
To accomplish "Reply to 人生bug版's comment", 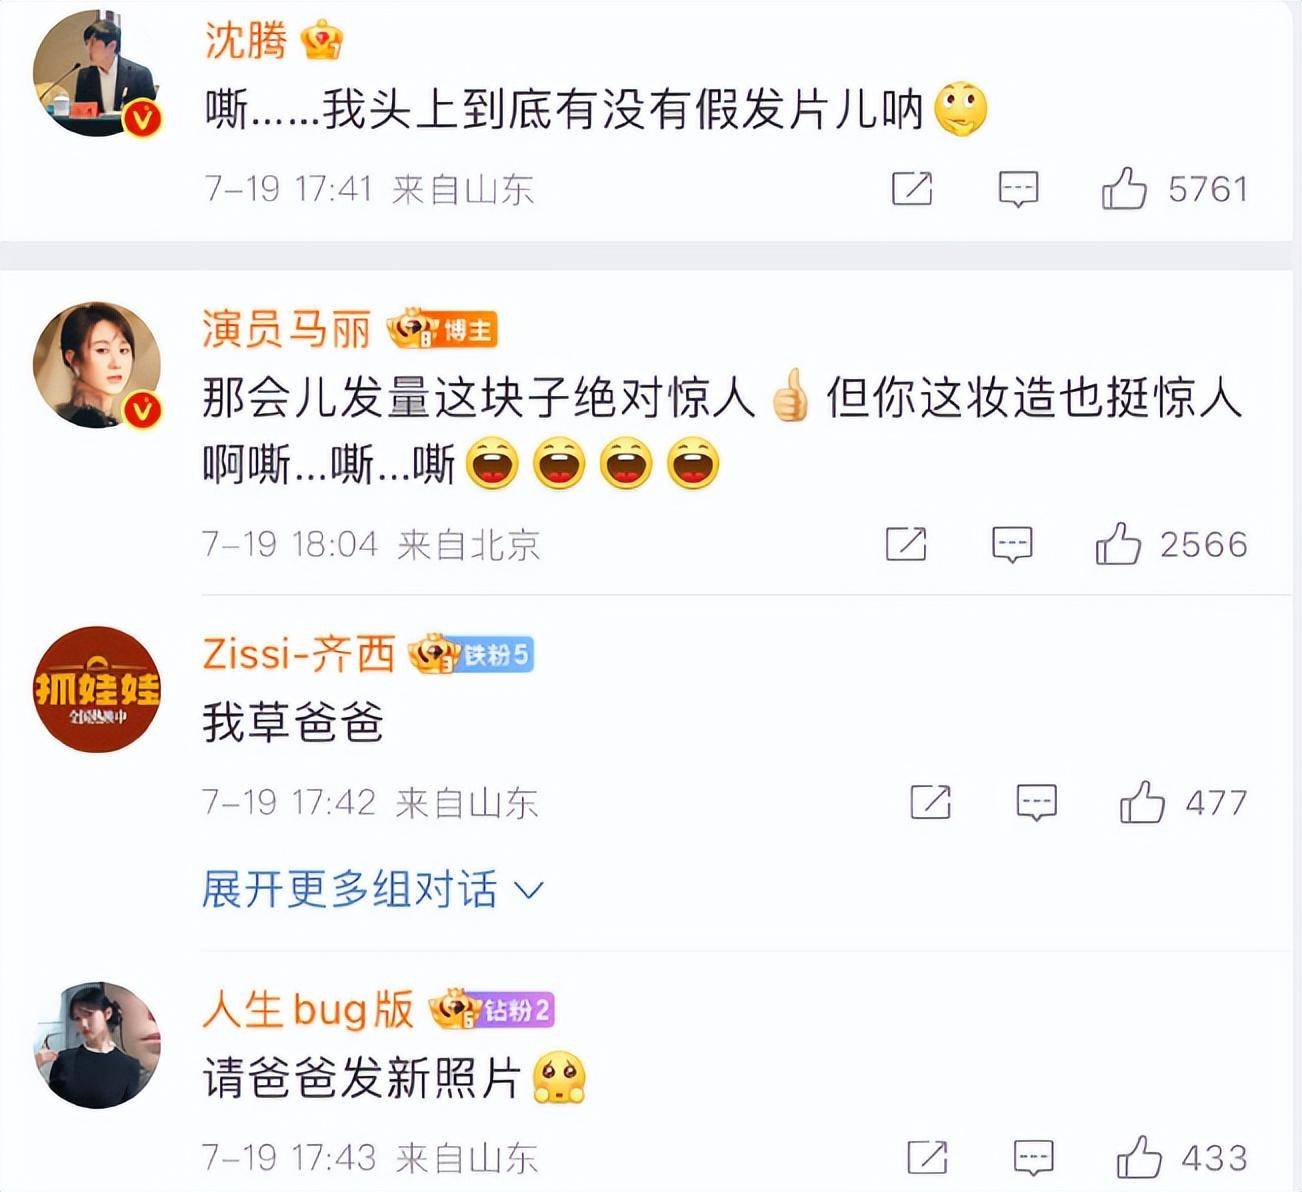I will 1033,1158.
